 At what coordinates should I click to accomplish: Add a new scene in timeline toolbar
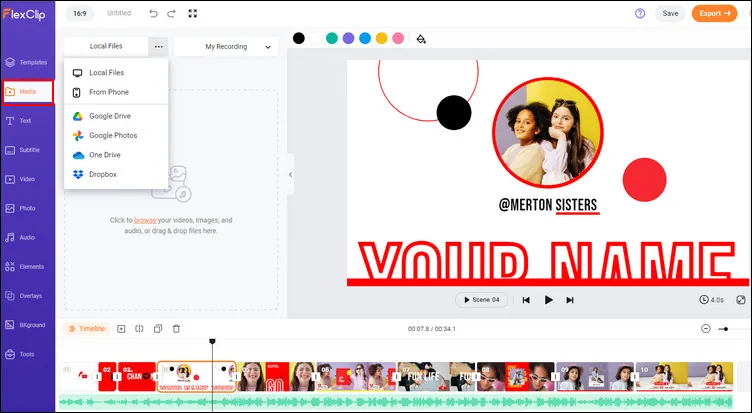pyautogui.click(x=121, y=329)
